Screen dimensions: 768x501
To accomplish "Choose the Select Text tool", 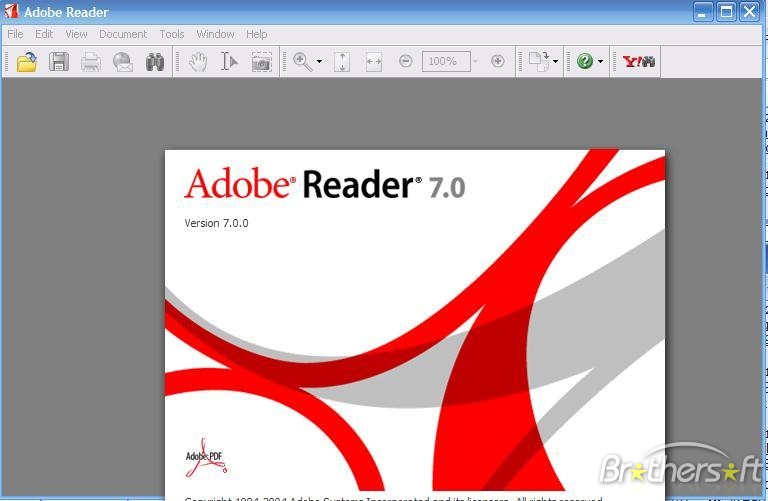I will 229,62.
